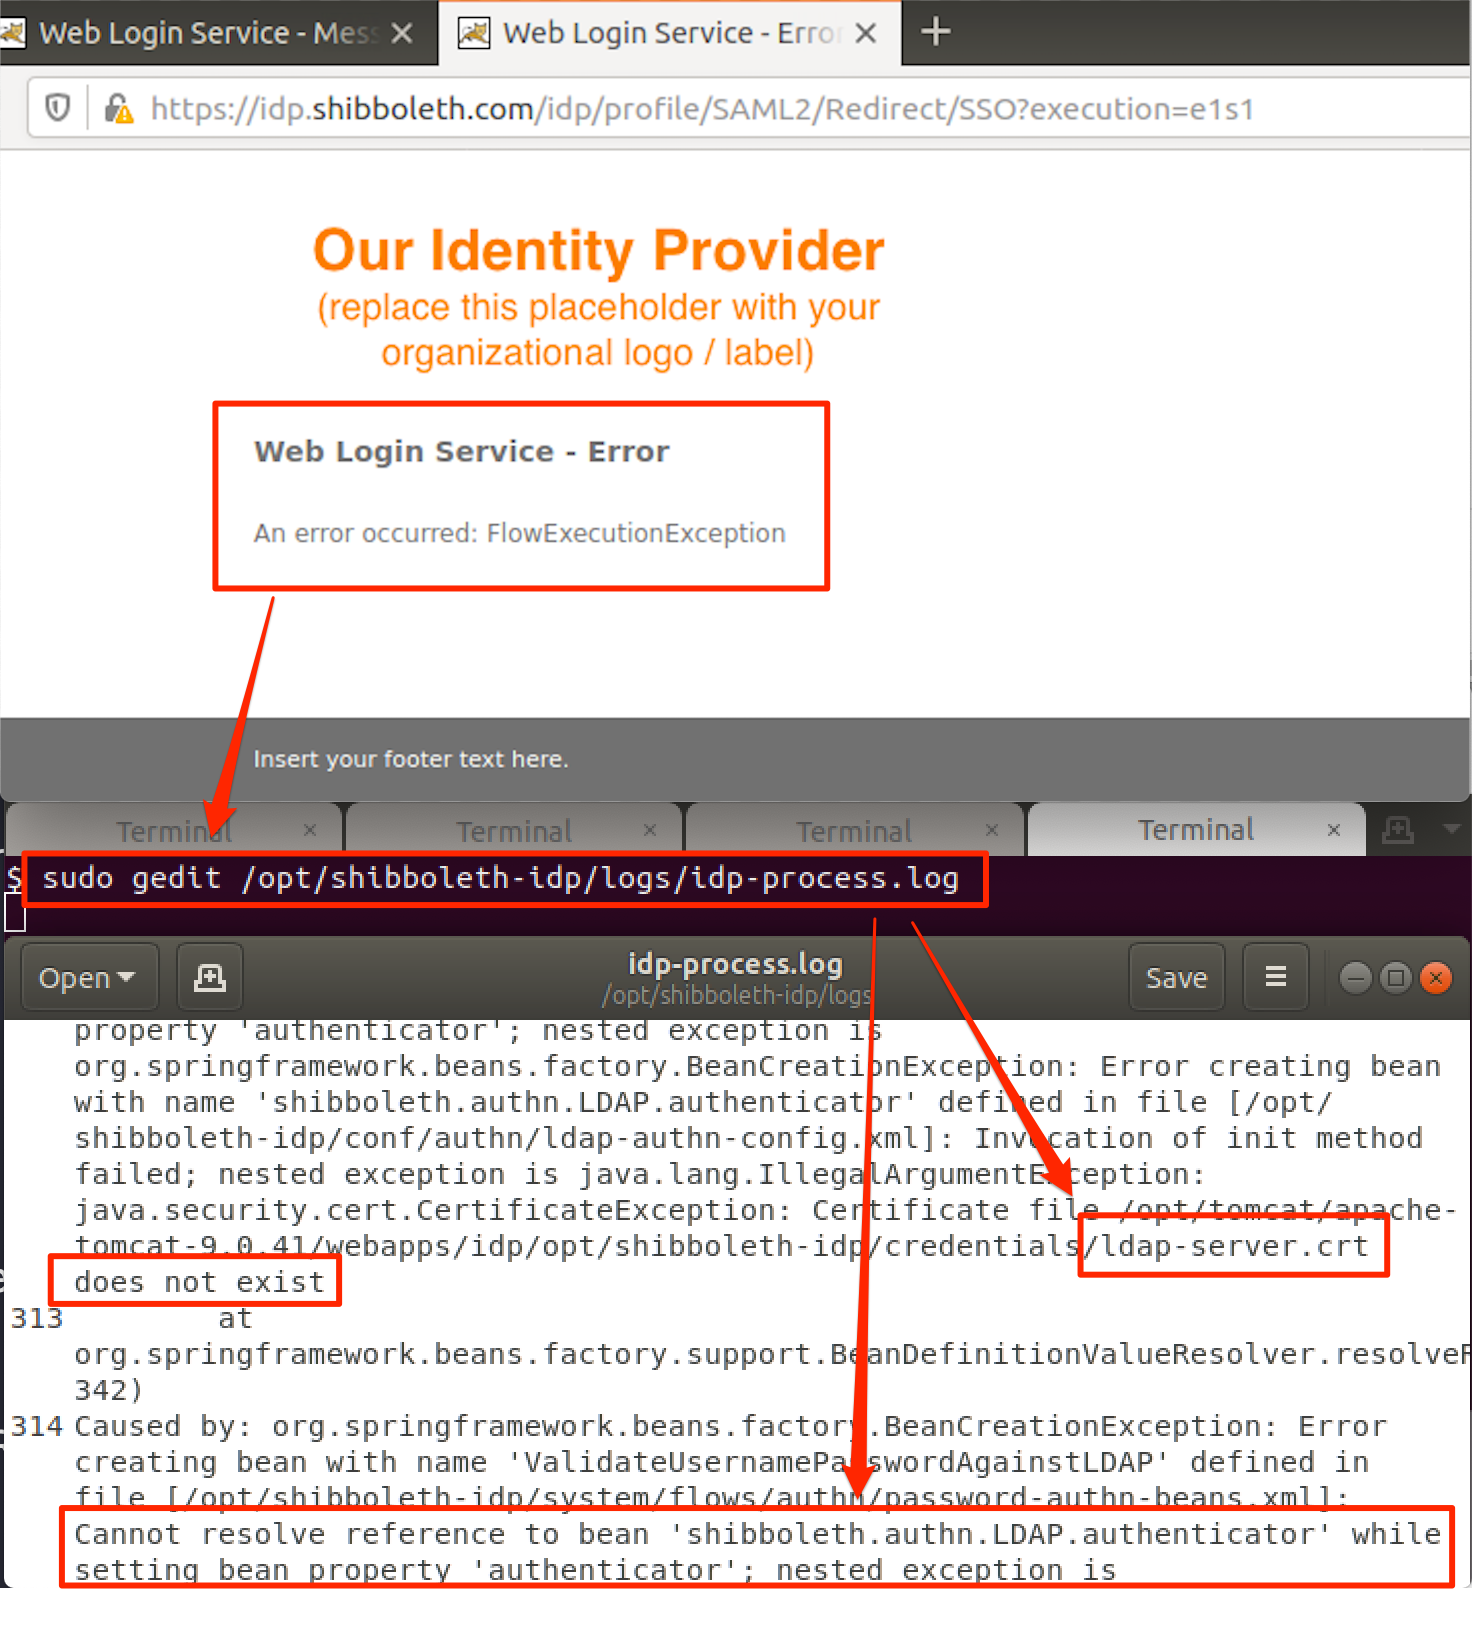Viewport: 1472px width, 1630px height.
Task: Focus the idp.shibboleth.com address bar
Action: tap(700, 108)
